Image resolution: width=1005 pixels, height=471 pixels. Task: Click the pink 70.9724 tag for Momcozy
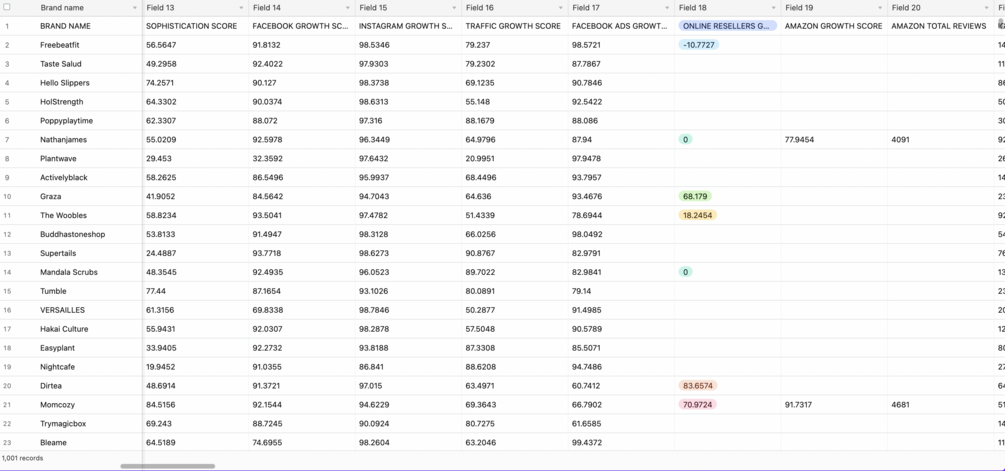point(698,405)
